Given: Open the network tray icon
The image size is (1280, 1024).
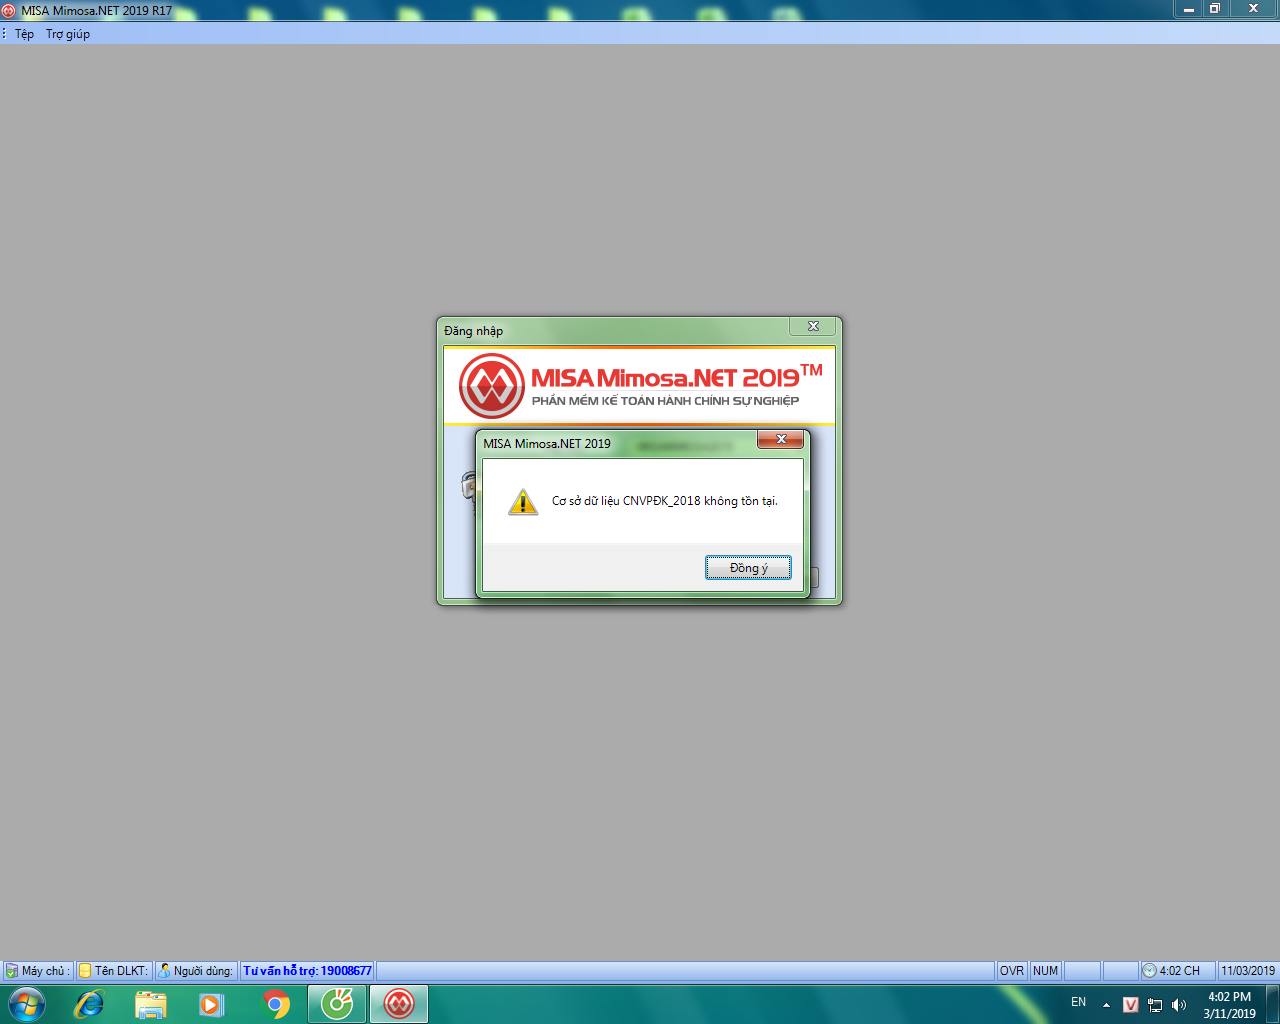Looking at the screenshot, I should point(1155,1005).
